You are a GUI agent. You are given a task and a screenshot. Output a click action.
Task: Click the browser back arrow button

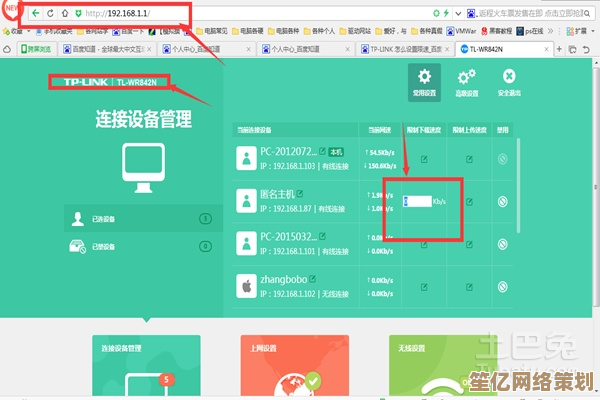(36, 13)
